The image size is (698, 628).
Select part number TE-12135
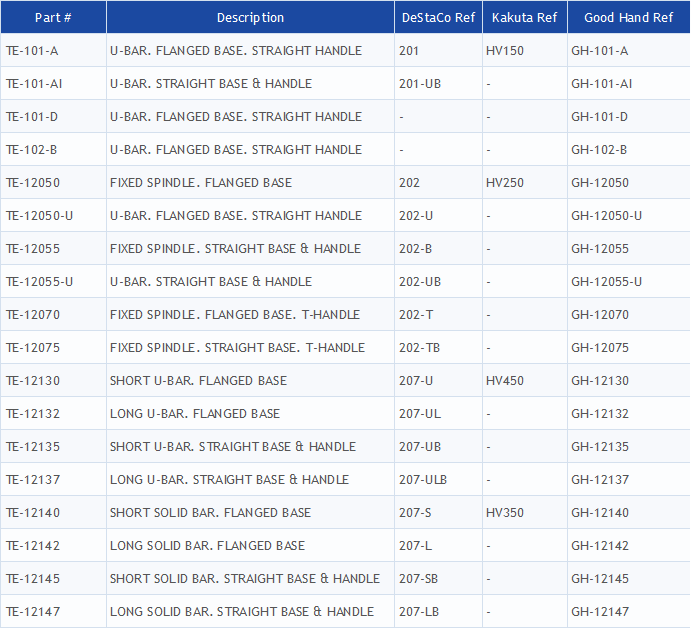[33, 446]
